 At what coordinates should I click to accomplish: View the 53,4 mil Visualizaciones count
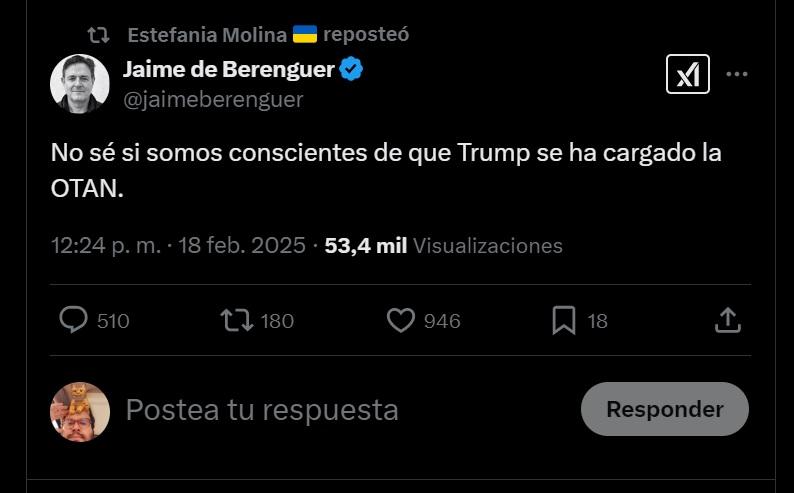443,246
